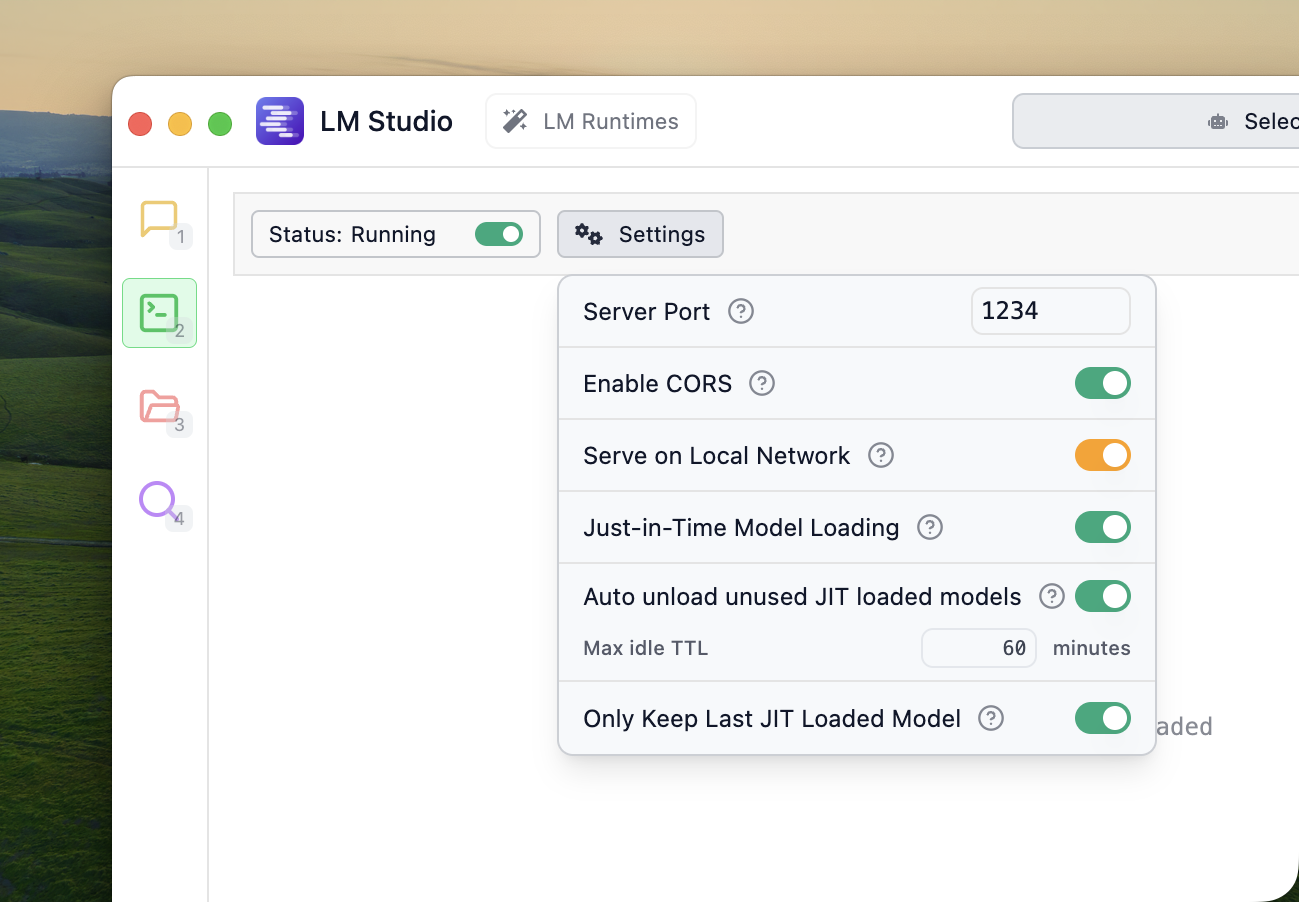Click the Max idle TTL label
The height and width of the screenshot is (902, 1299).
point(646,648)
